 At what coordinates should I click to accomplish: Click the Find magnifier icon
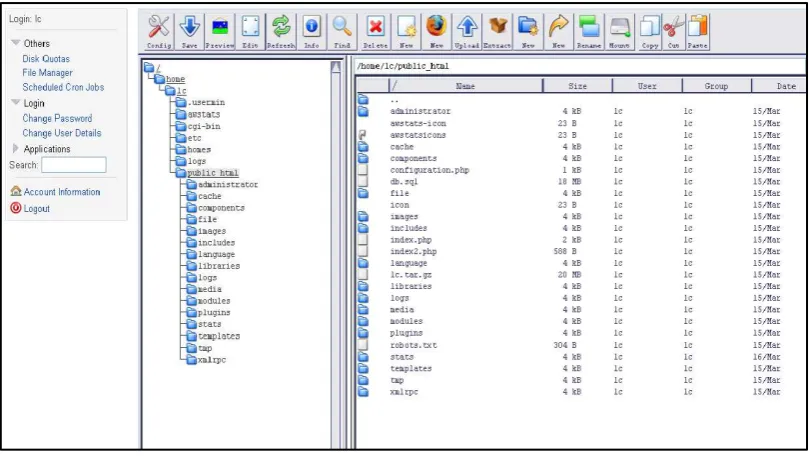[342, 31]
